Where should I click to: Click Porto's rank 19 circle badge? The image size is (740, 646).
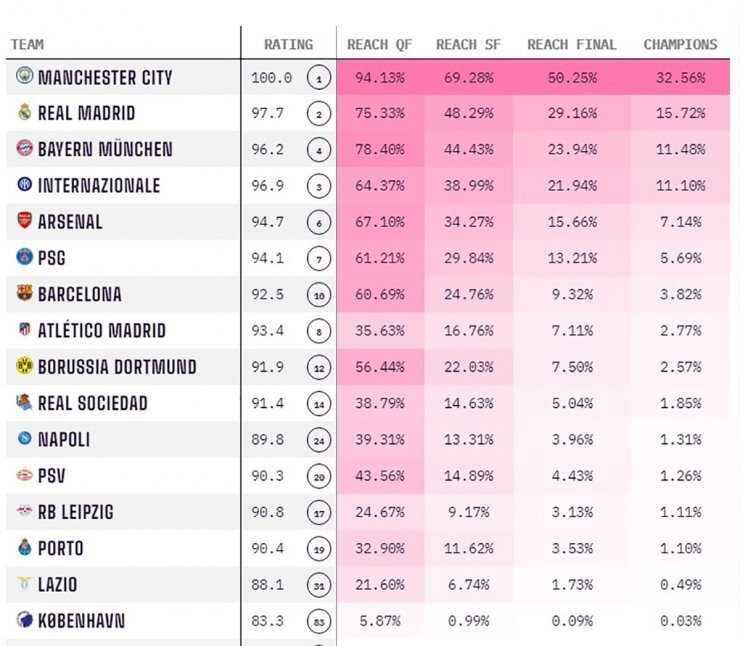[x=319, y=549]
